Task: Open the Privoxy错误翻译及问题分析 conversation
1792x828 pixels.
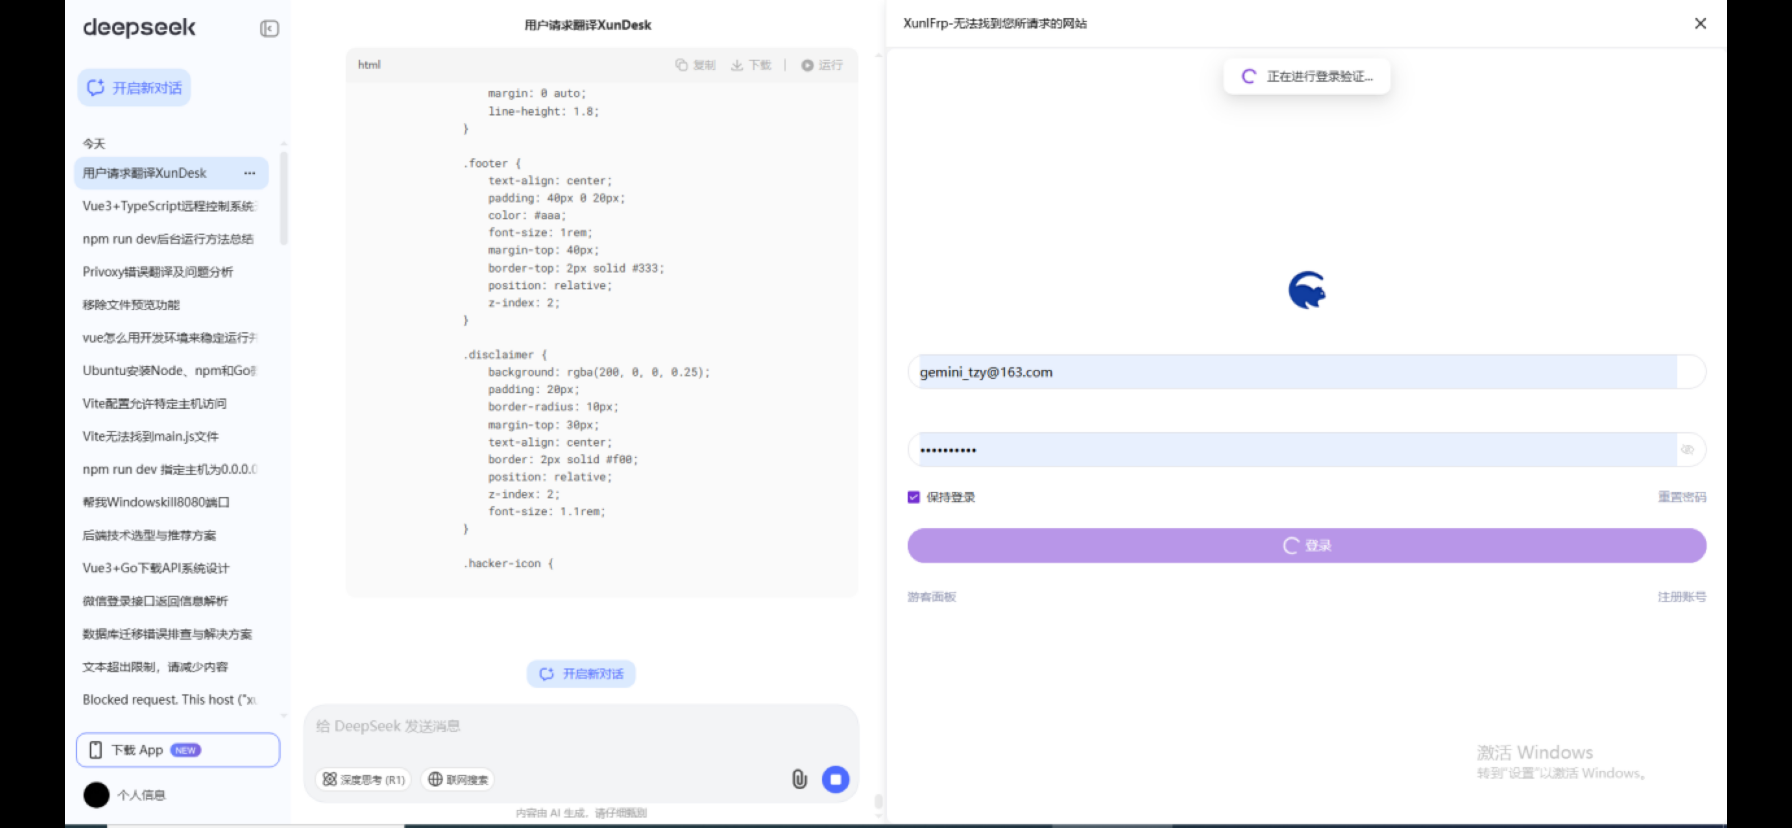Action: coord(158,272)
